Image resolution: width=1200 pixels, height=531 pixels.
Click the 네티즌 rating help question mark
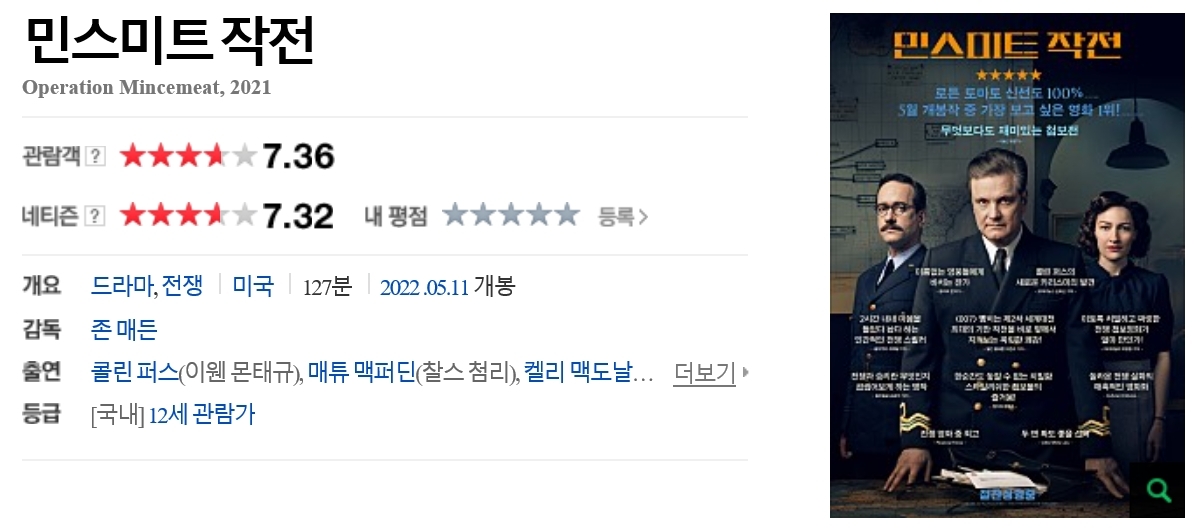pos(96,215)
